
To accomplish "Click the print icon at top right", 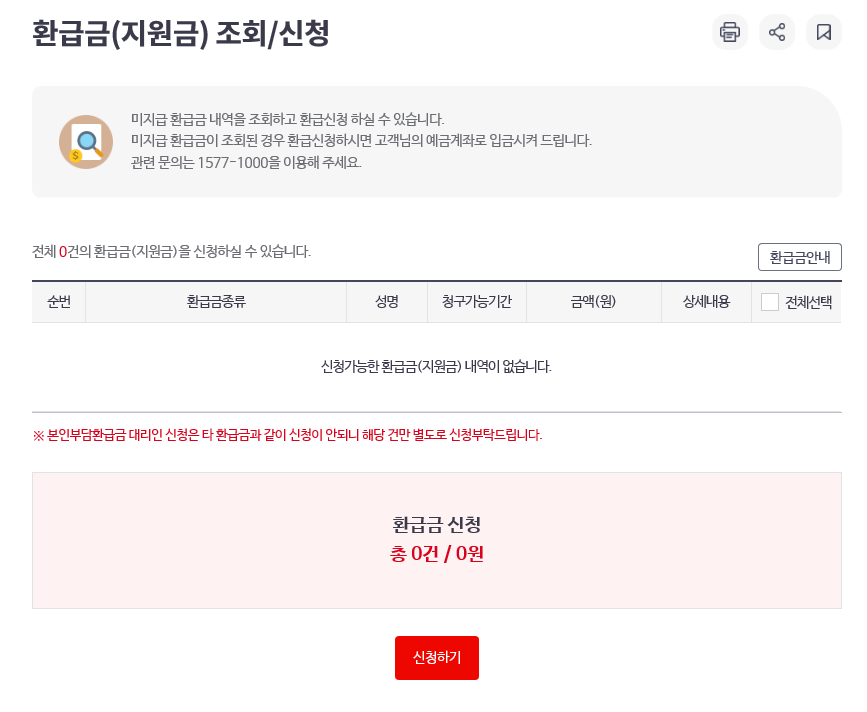I will (x=730, y=32).
